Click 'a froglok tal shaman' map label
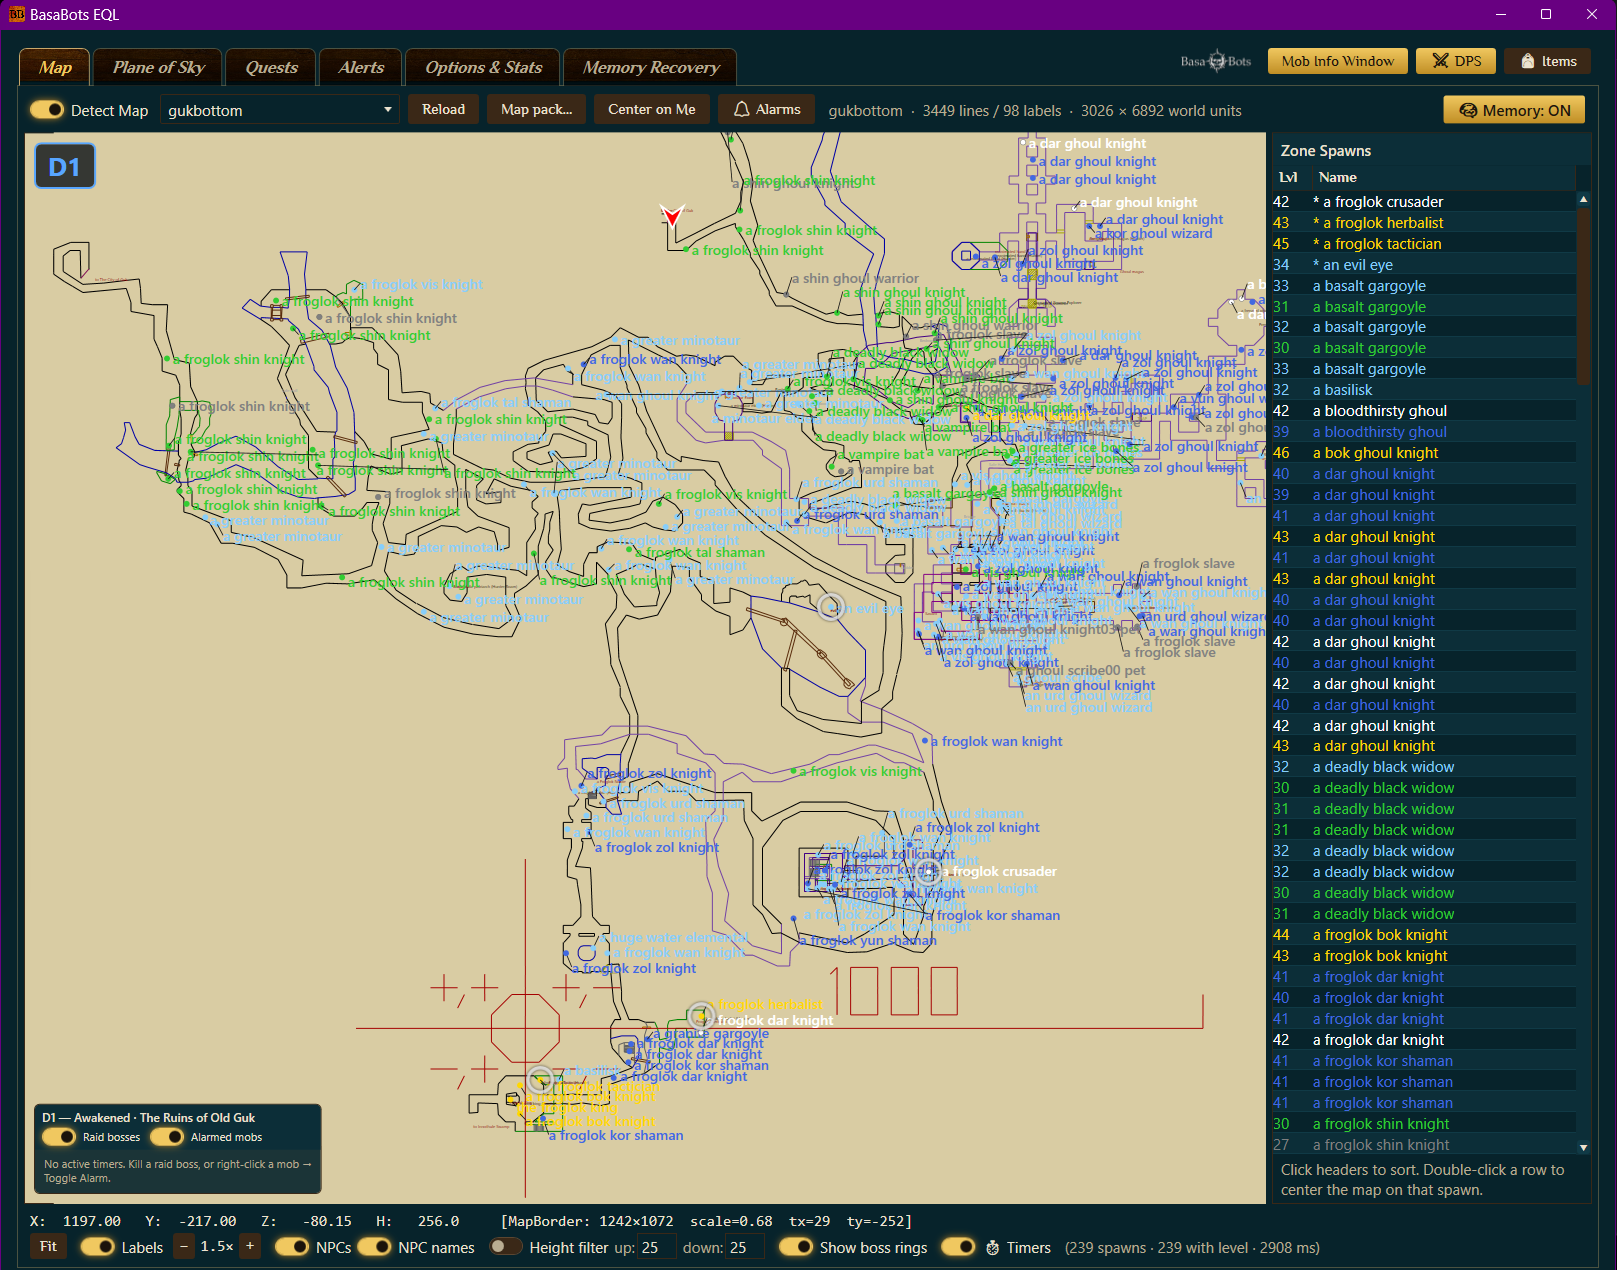The image size is (1617, 1270). click(700, 553)
